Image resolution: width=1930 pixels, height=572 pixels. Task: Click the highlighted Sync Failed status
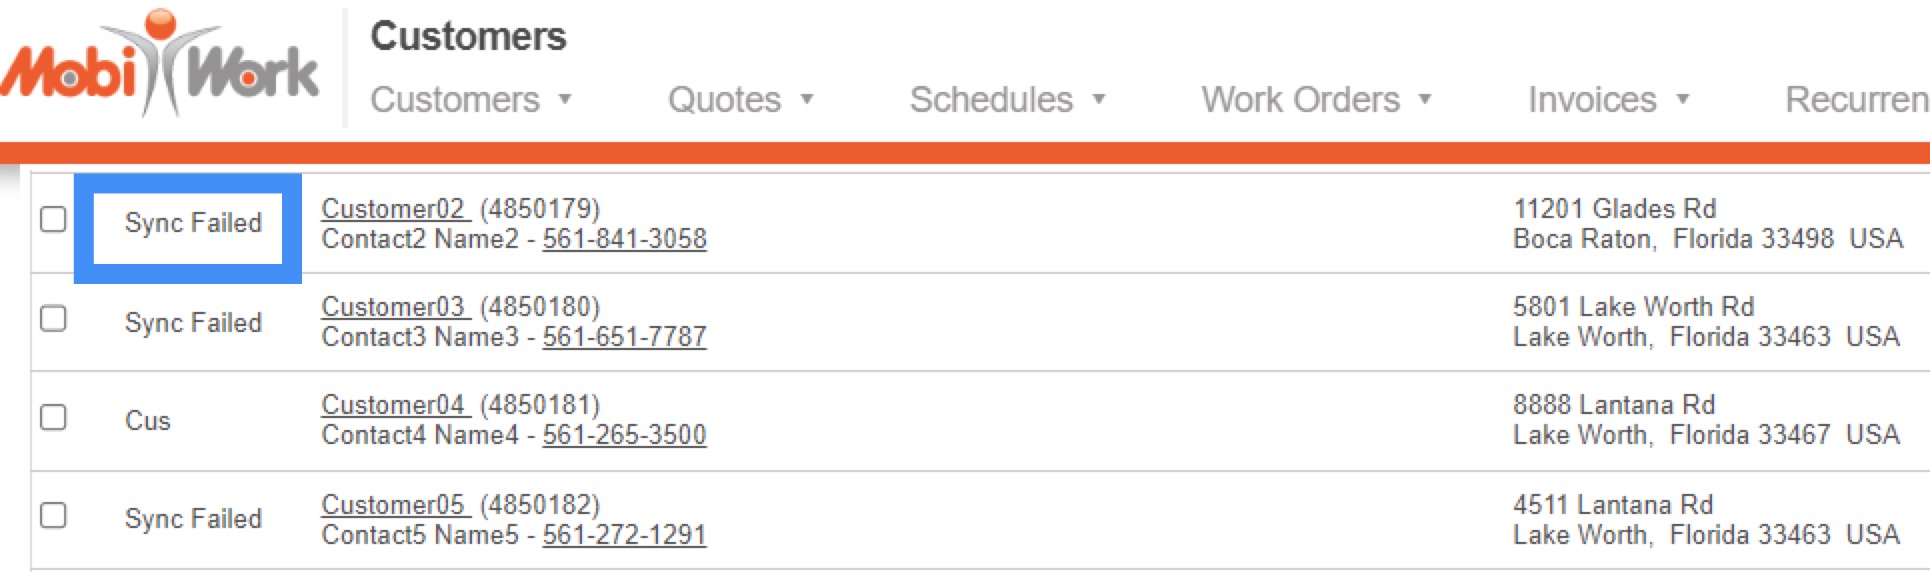pyautogui.click(x=193, y=223)
